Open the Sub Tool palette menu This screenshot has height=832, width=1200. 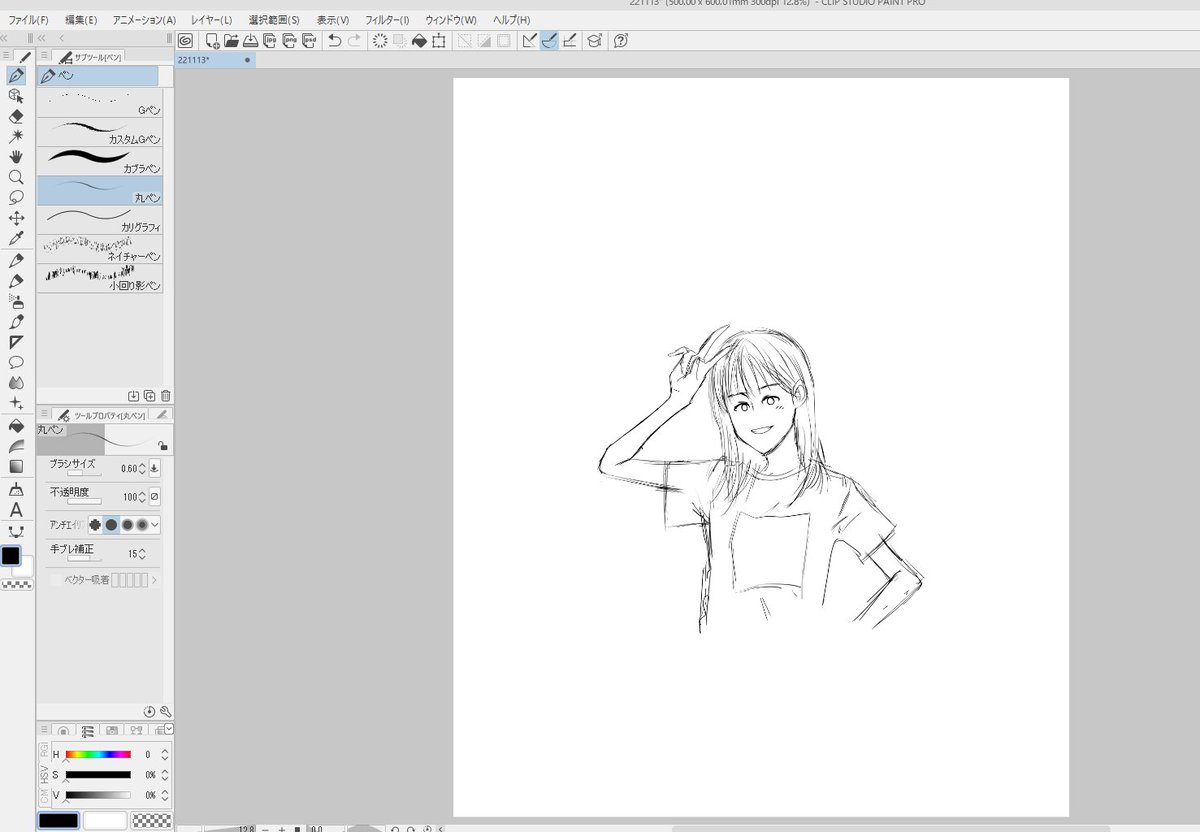click(43, 57)
